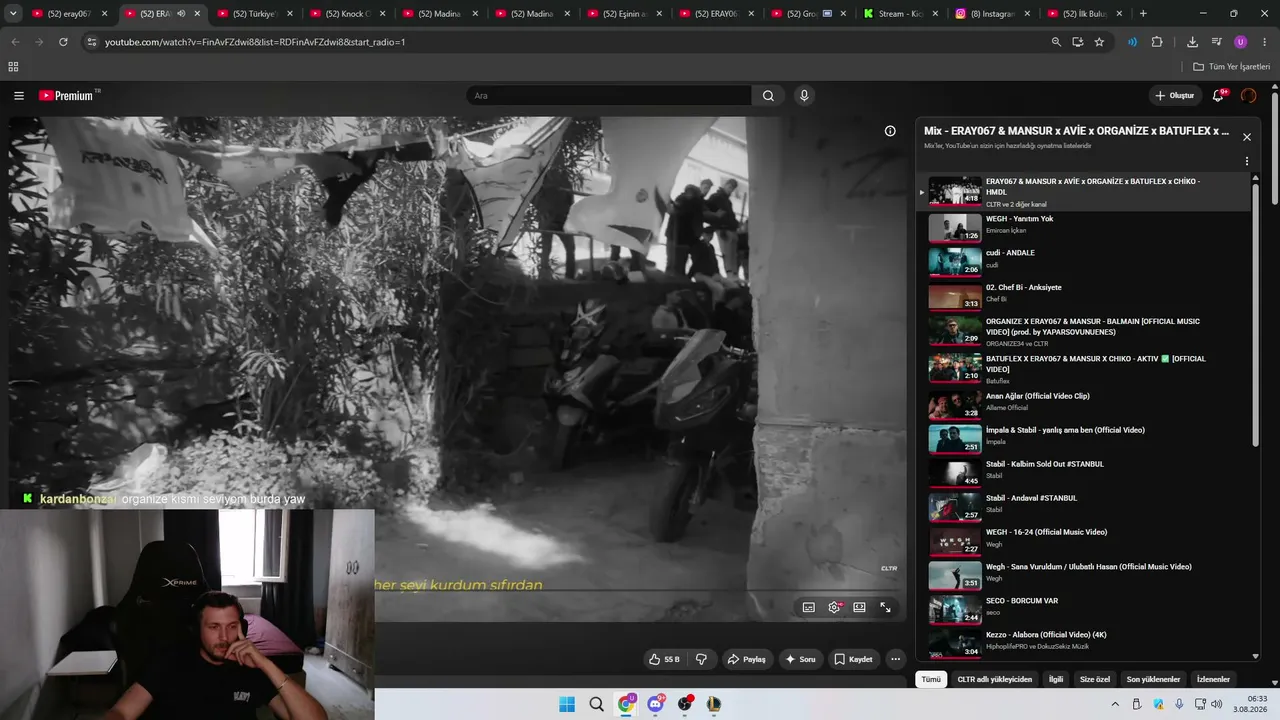
Task: Open the Chrome tab search dropdown
Action: pos(13,14)
